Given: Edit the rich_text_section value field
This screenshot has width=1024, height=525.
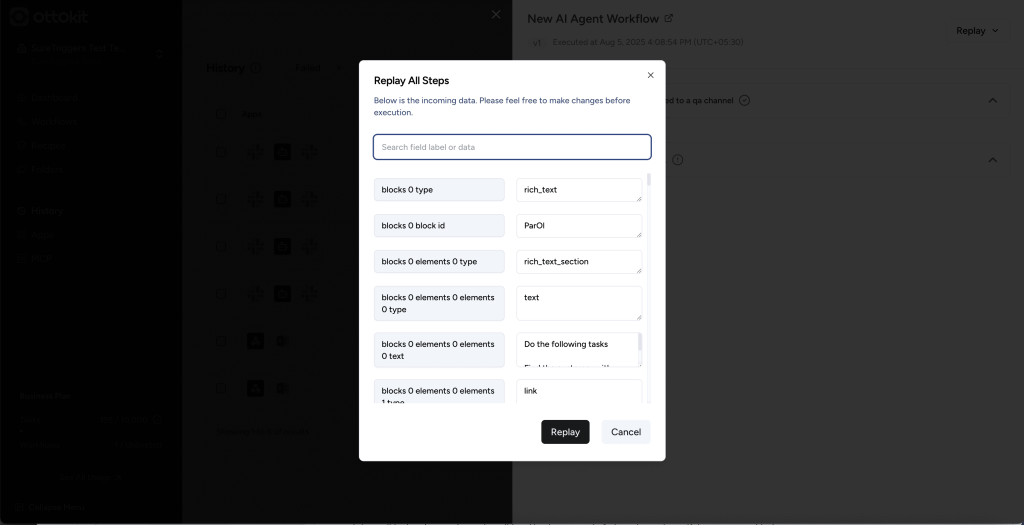Looking at the screenshot, I should pyautogui.click(x=576, y=262).
